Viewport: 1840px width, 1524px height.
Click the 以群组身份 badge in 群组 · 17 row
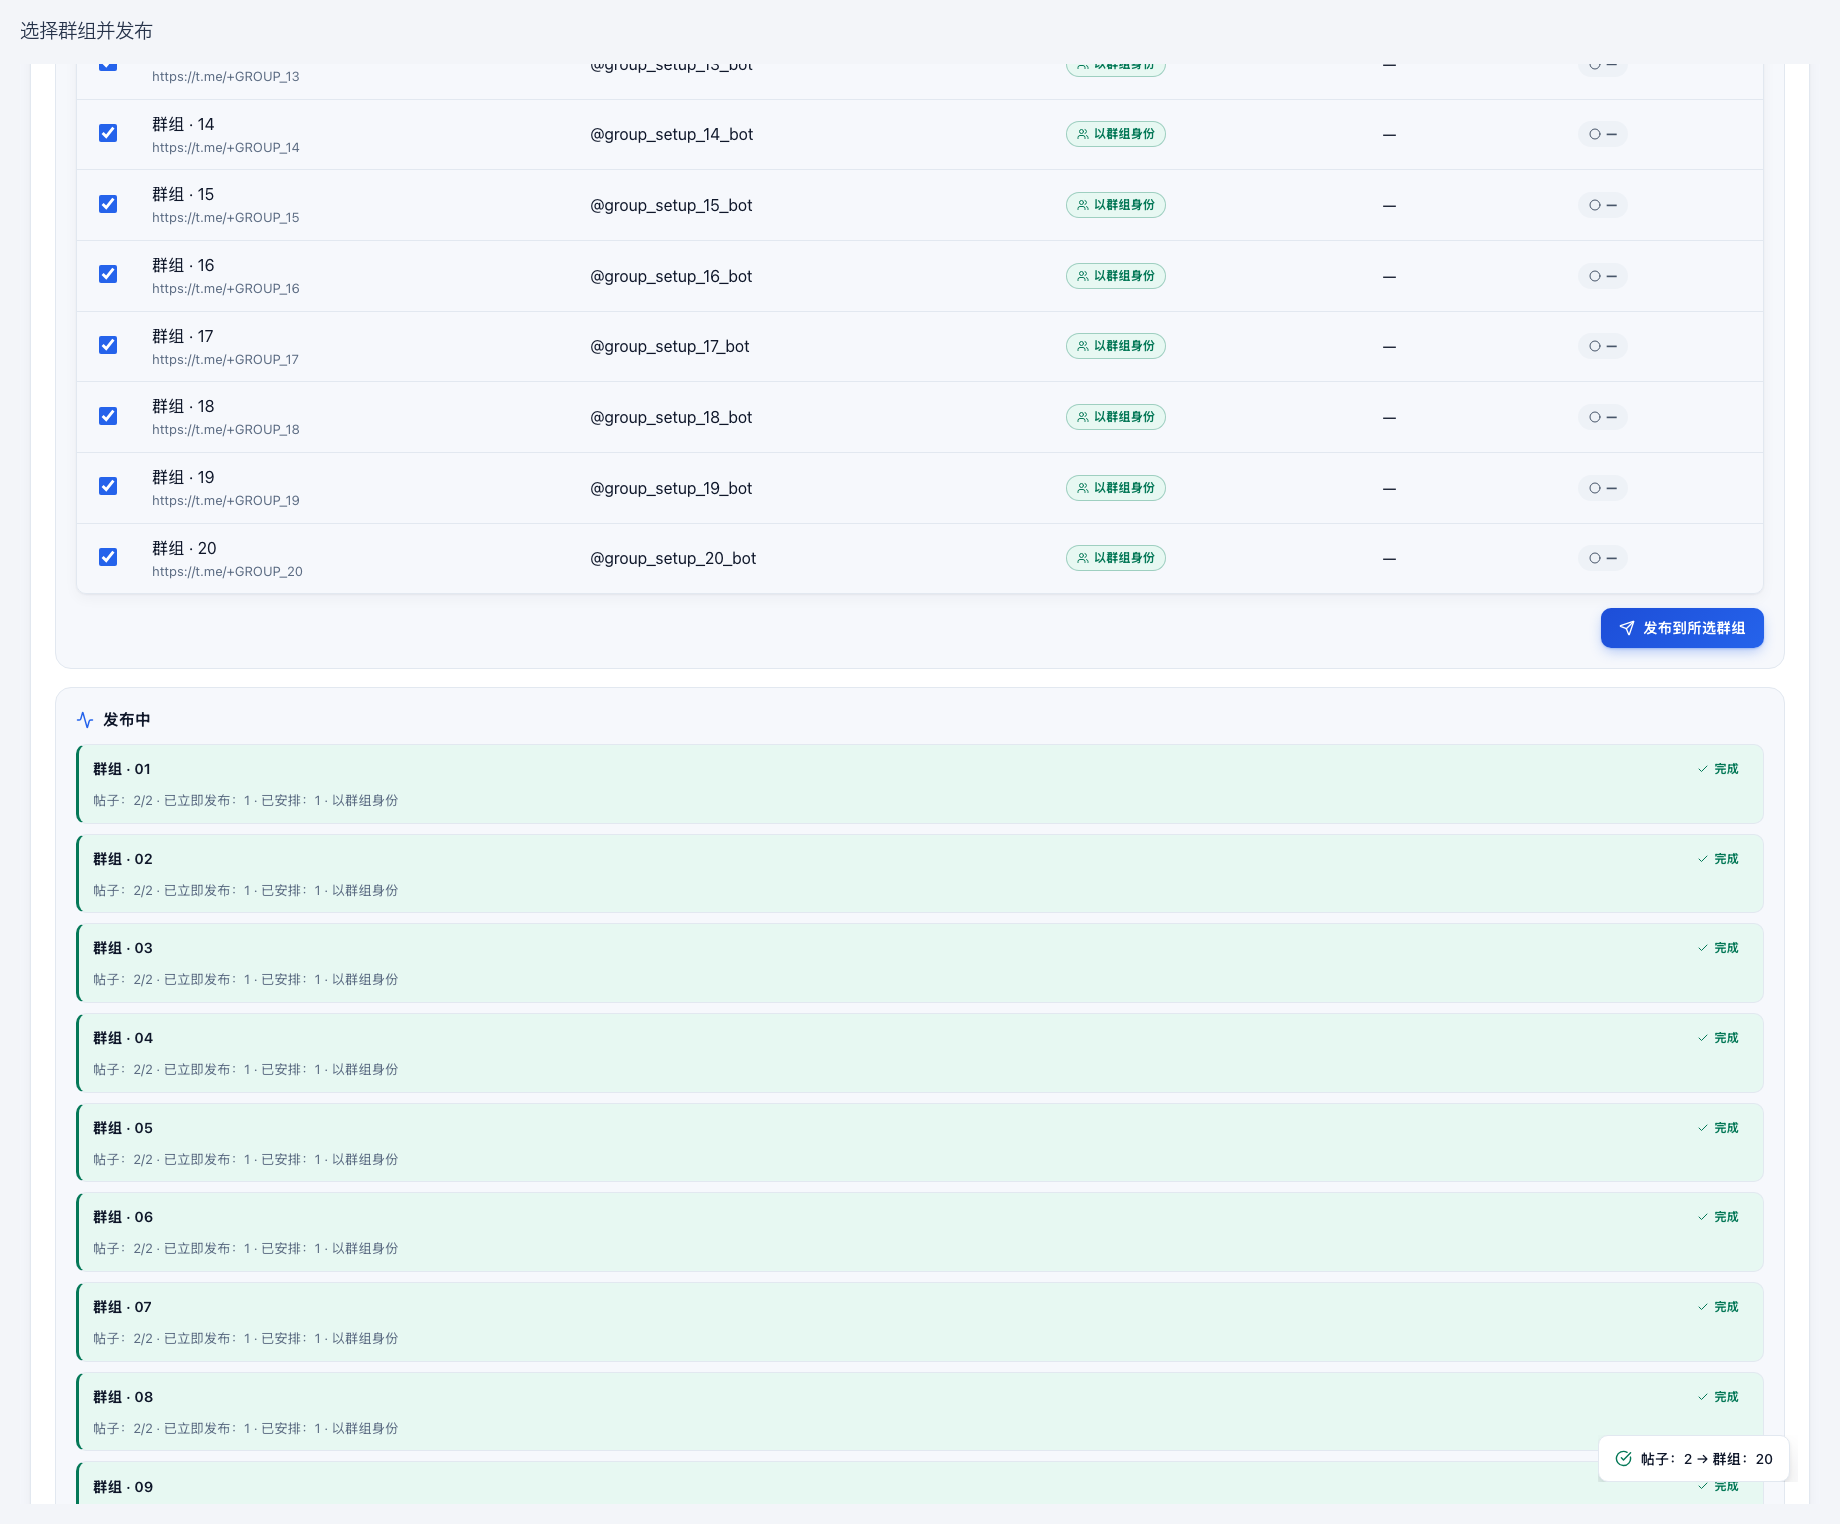click(x=1115, y=346)
